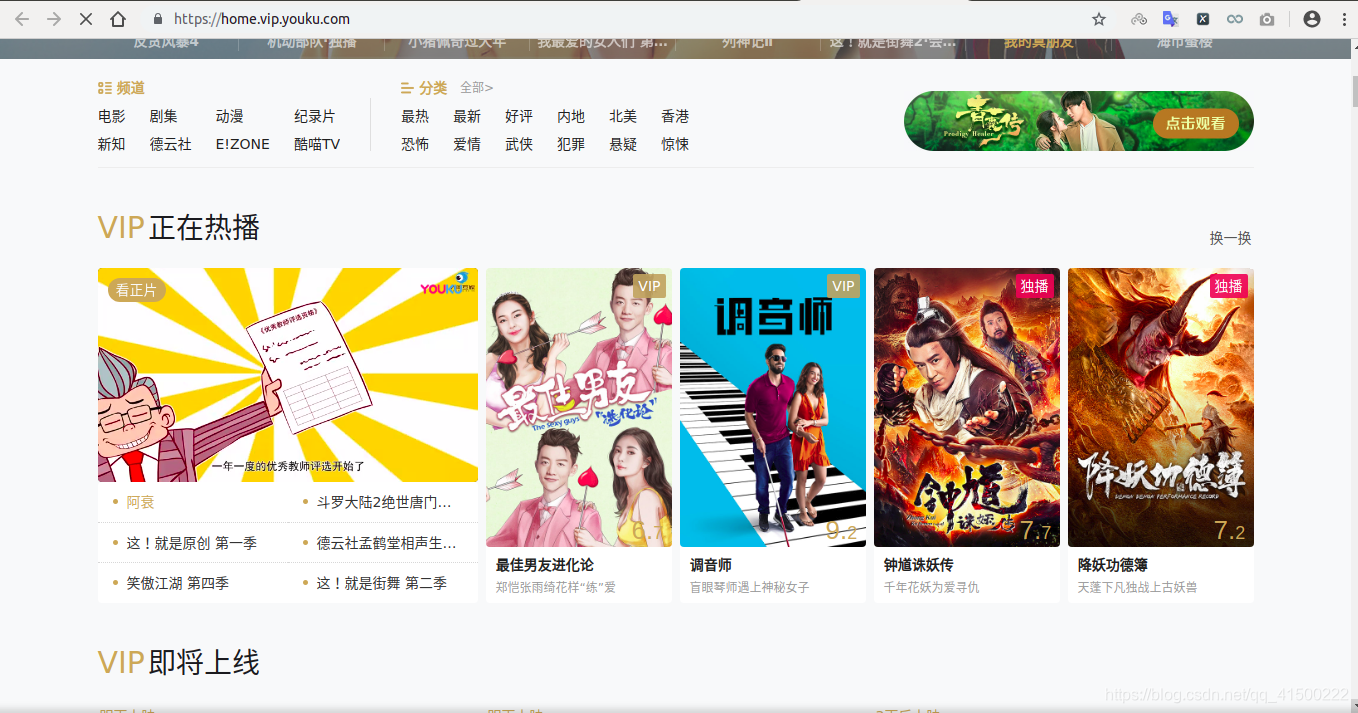
Task: Open the translate extension icon
Action: 1170,19
